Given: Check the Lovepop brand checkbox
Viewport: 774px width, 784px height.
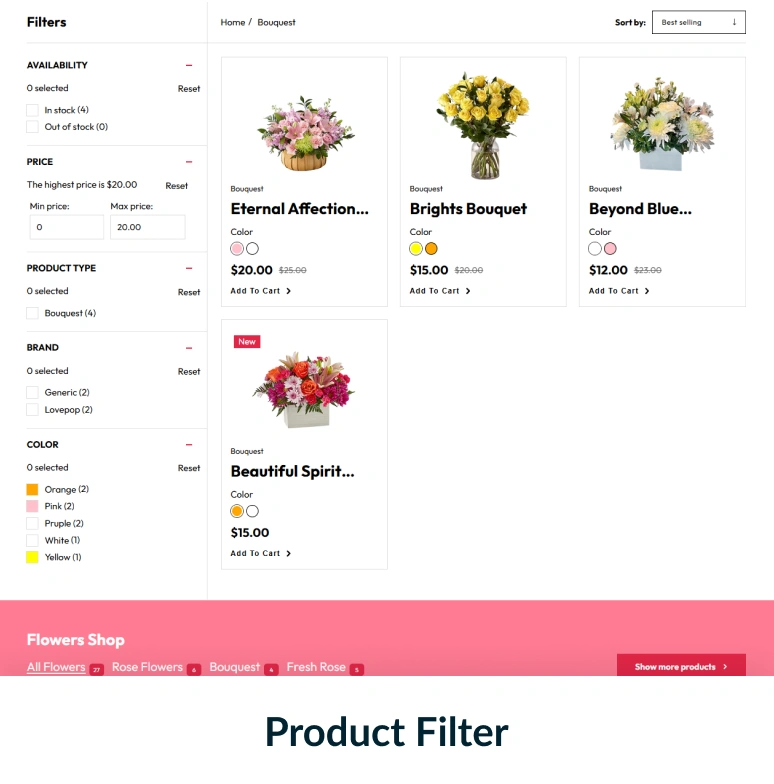Looking at the screenshot, I should click(x=32, y=410).
